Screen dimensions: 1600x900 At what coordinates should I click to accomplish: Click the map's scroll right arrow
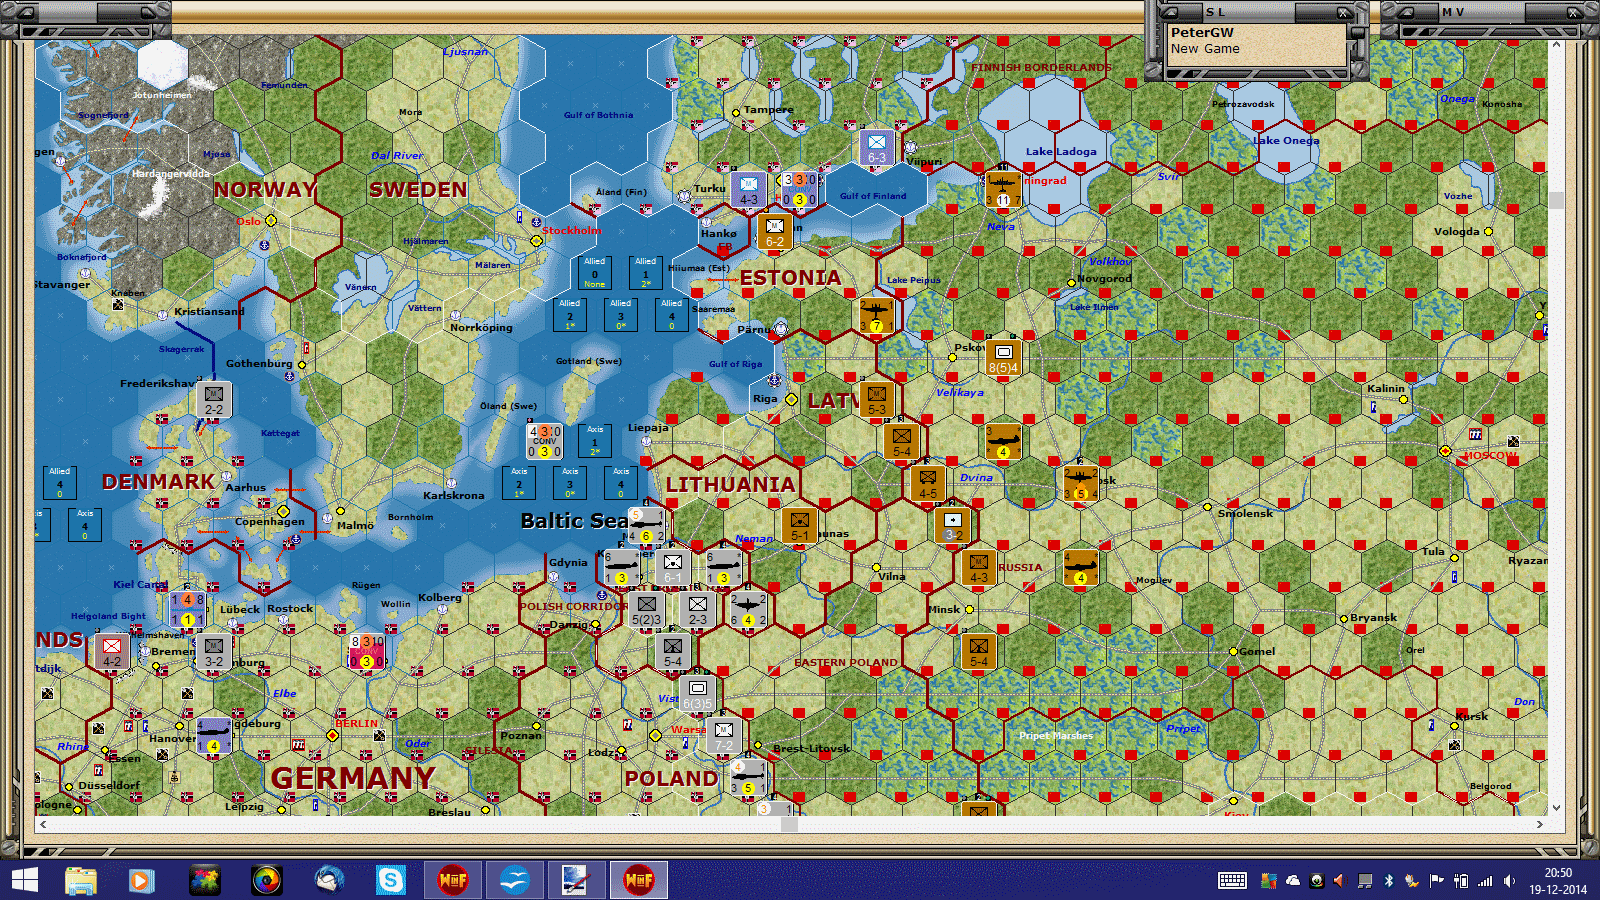click(x=1540, y=824)
